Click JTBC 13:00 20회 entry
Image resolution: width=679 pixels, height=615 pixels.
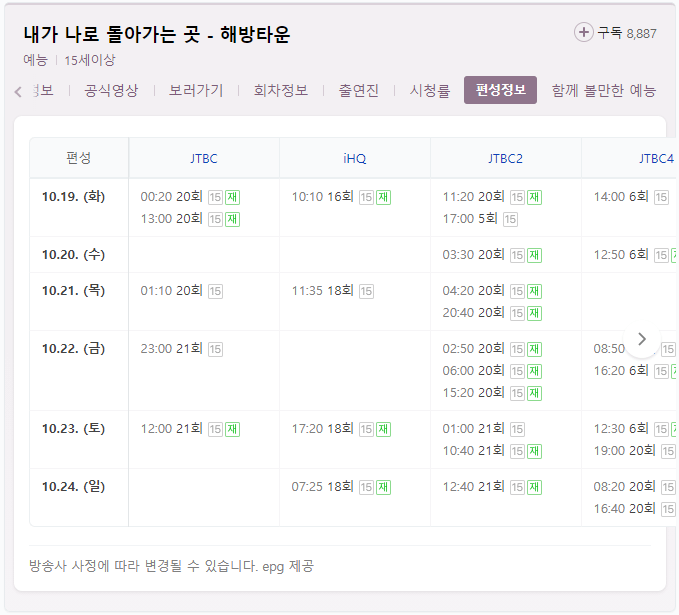(171, 219)
